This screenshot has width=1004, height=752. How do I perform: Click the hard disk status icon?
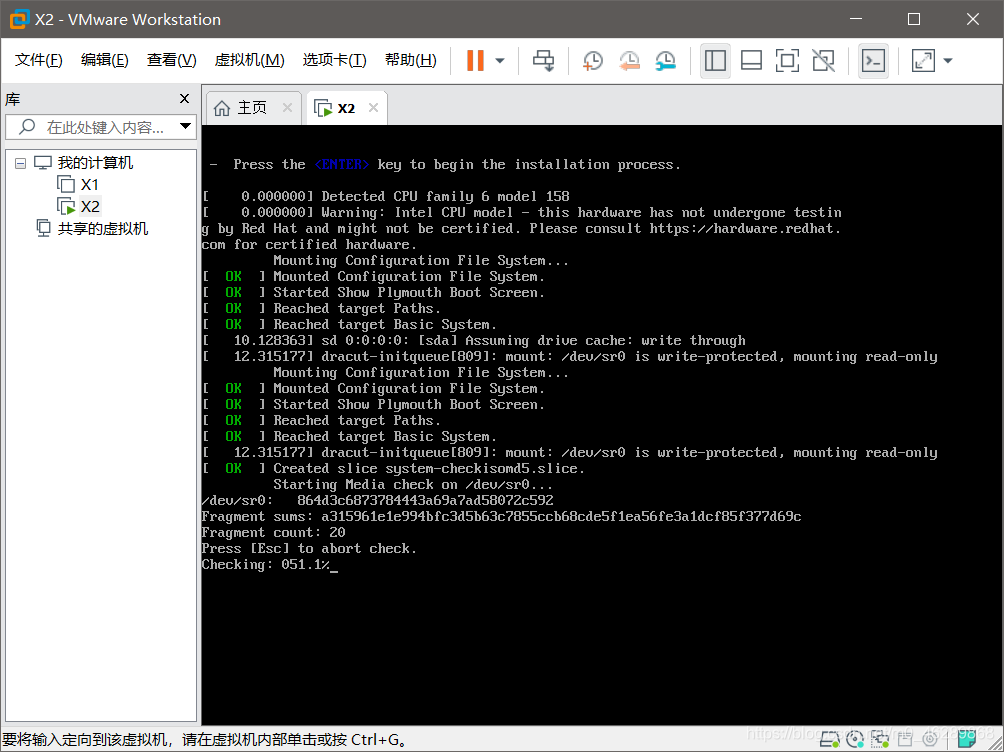point(830,739)
